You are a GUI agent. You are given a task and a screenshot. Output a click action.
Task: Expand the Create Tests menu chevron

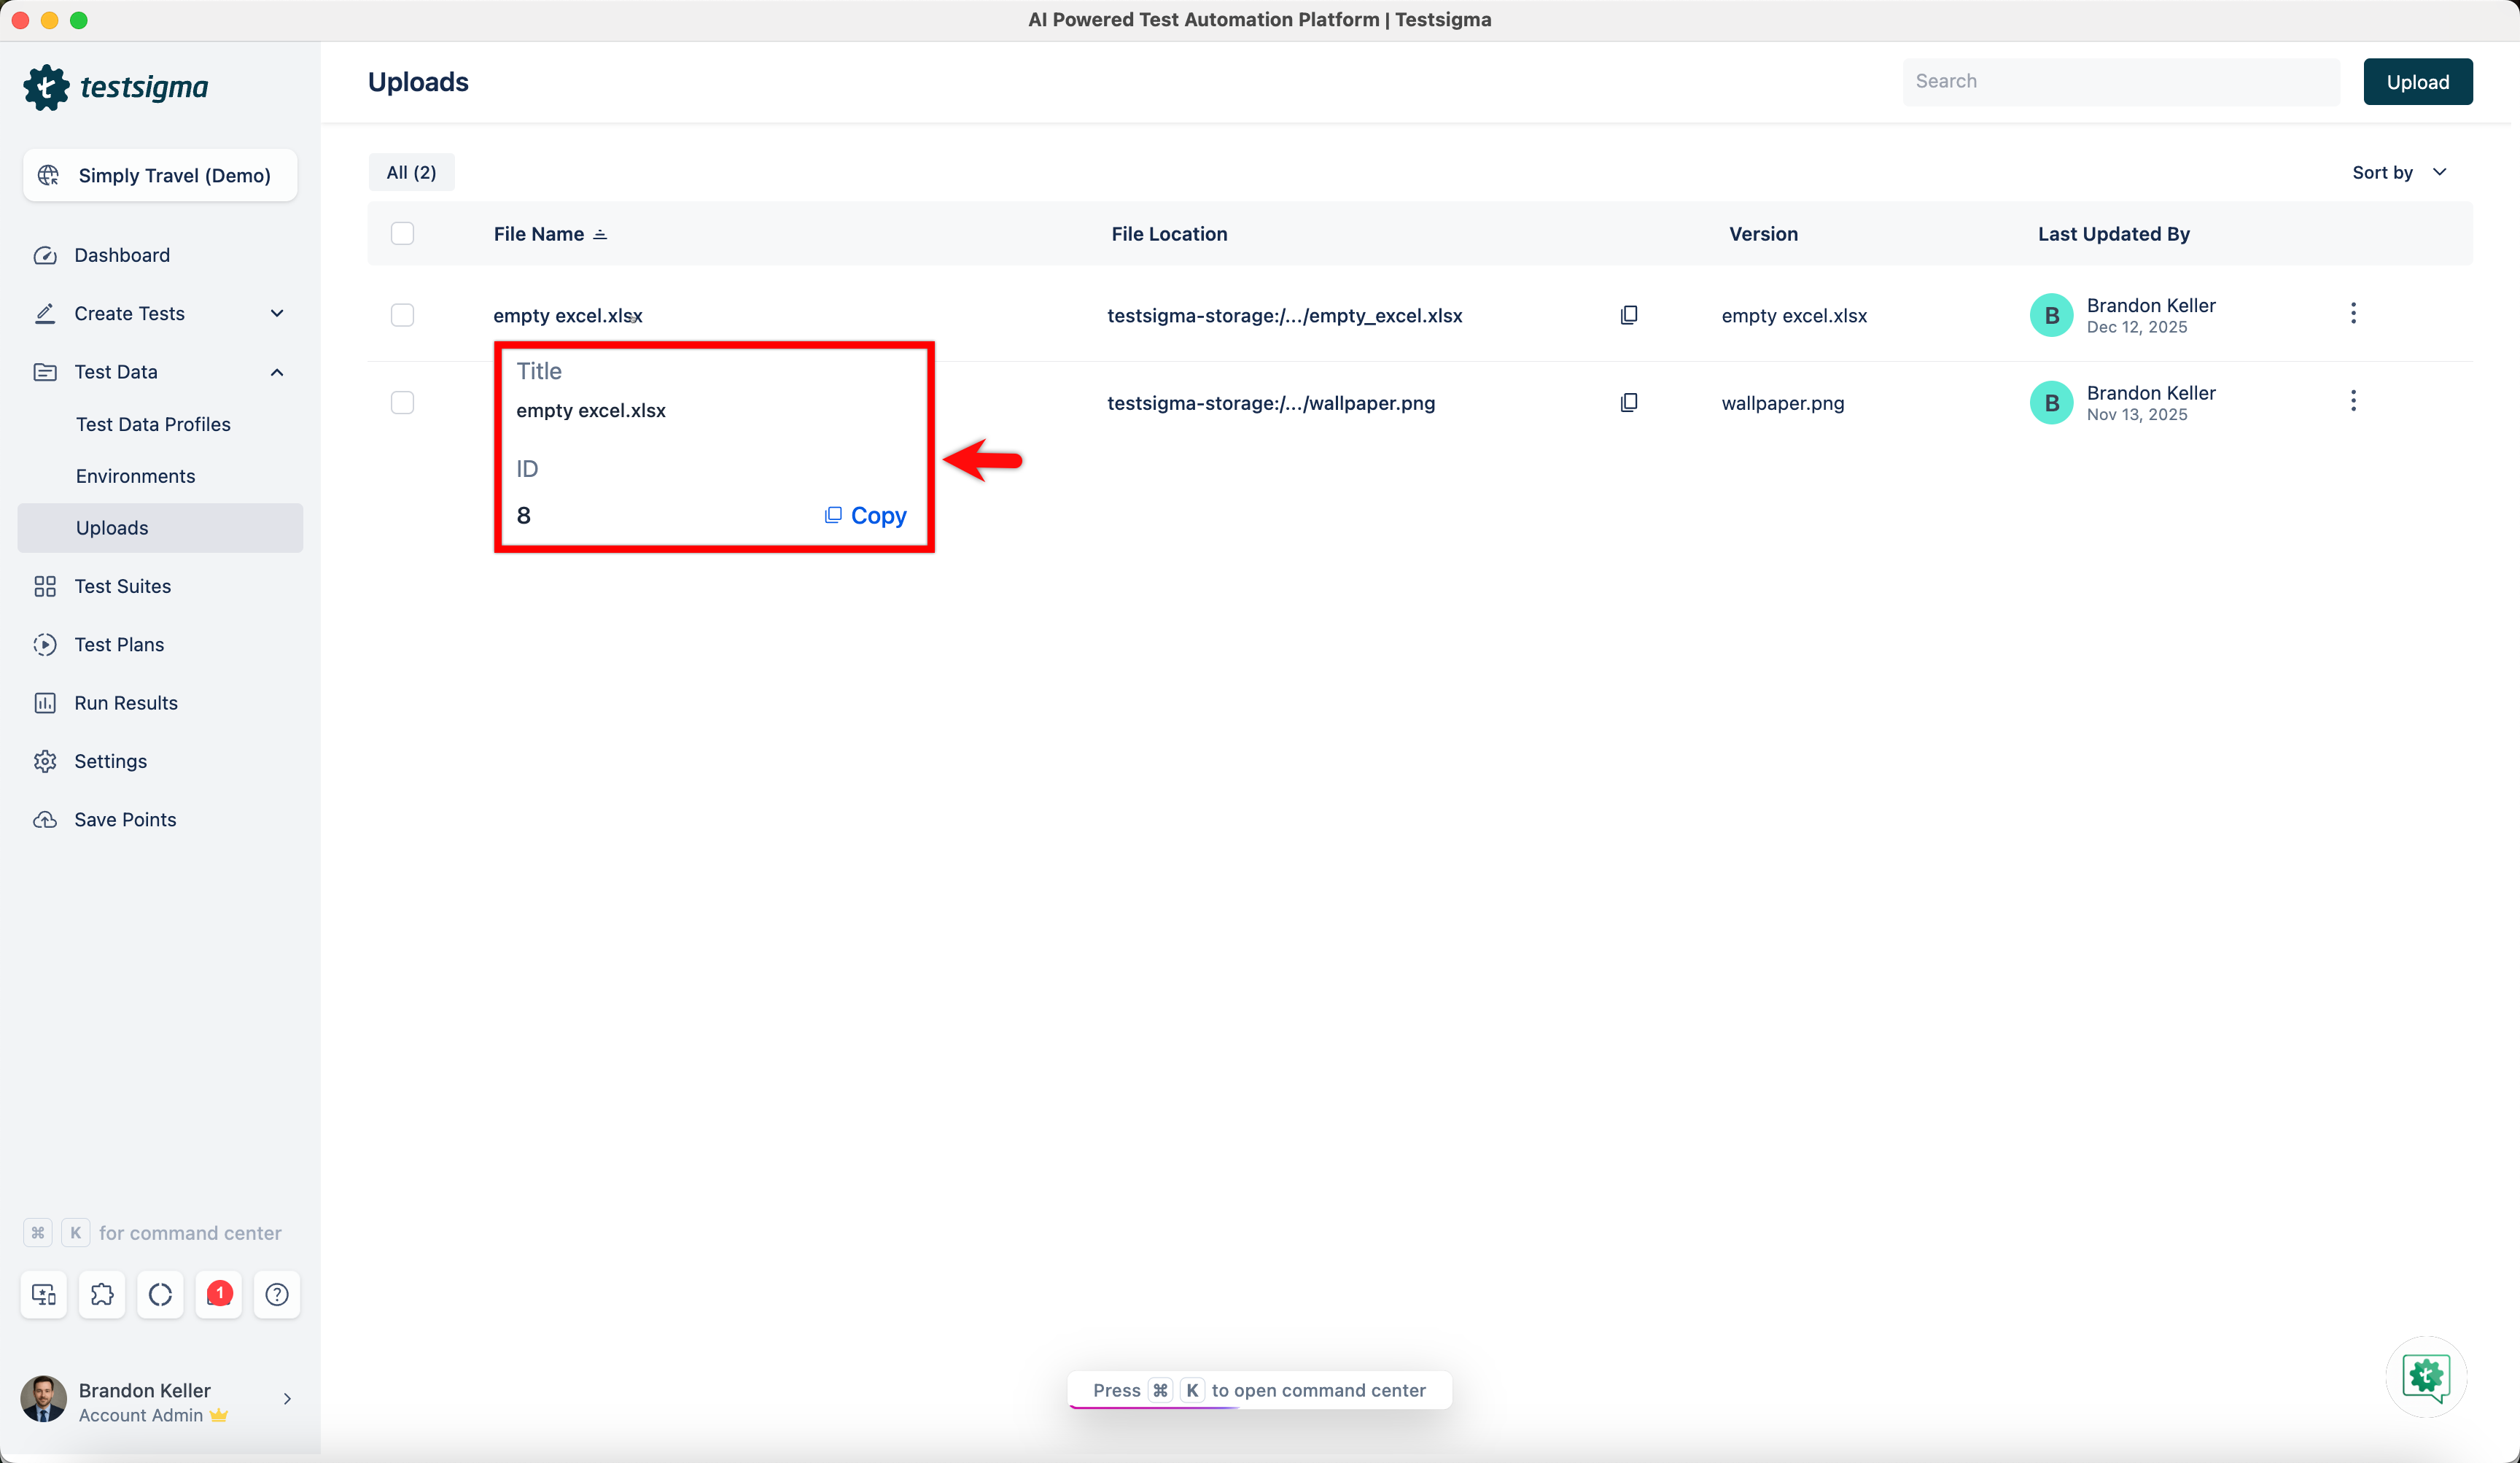[277, 313]
